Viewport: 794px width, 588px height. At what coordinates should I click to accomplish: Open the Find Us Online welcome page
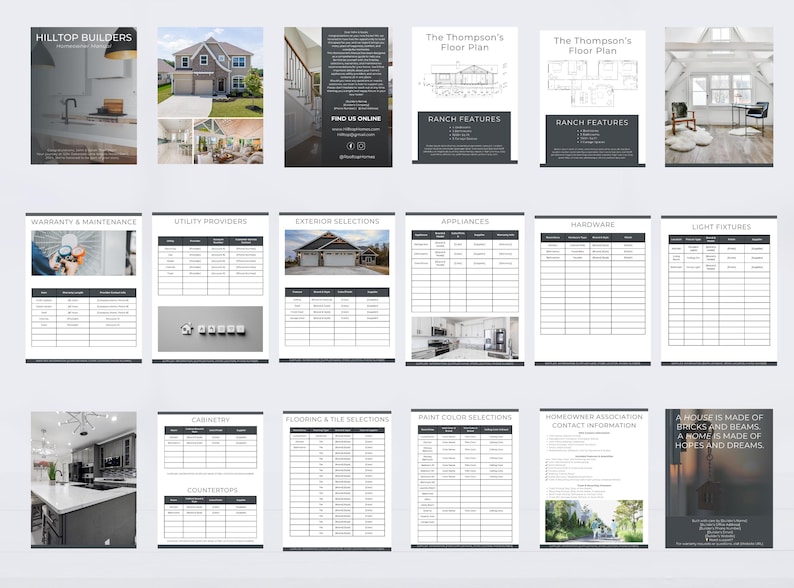tap(338, 97)
